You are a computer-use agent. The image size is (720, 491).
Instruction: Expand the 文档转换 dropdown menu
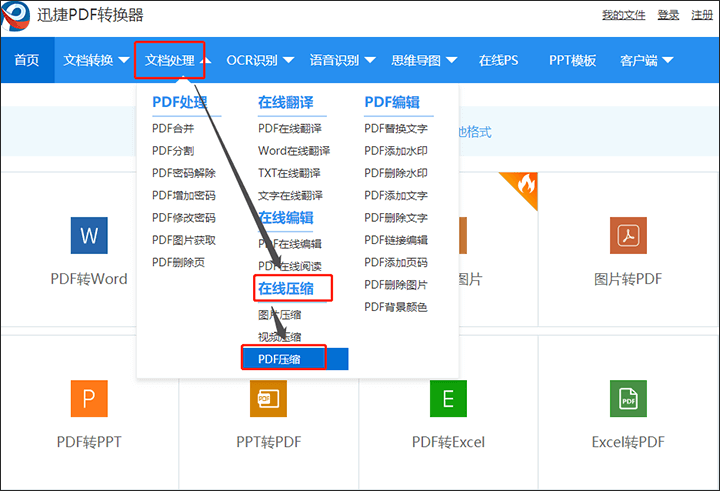(96, 61)
